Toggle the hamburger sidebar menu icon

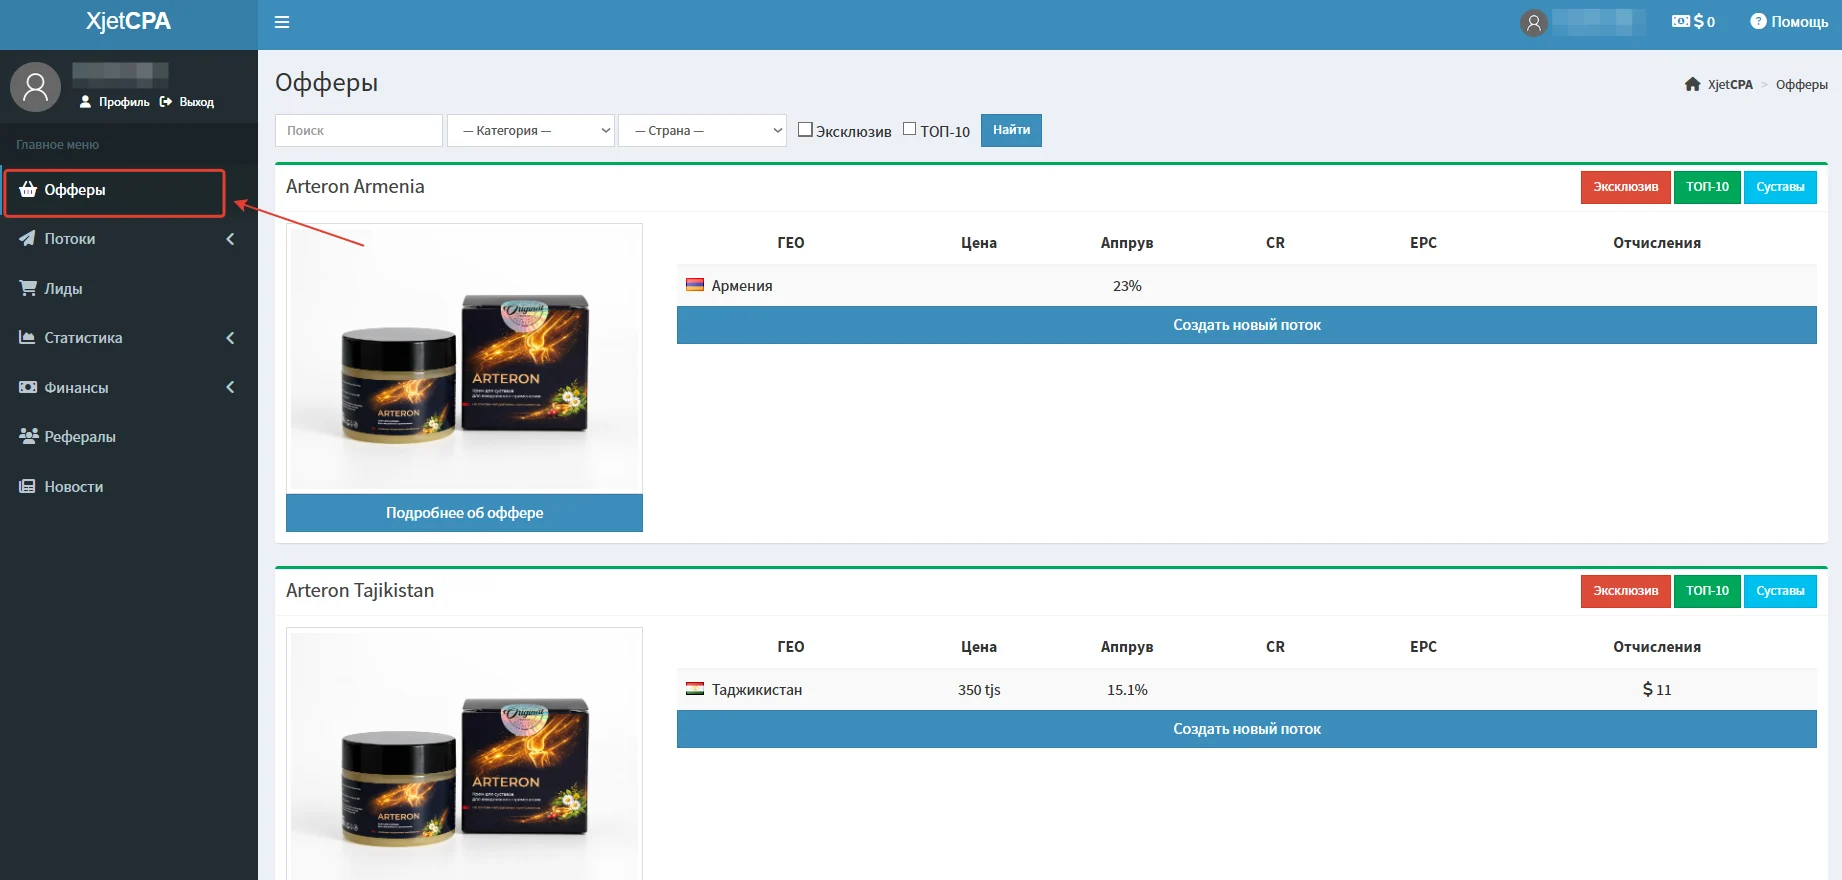tap(282, 22)
